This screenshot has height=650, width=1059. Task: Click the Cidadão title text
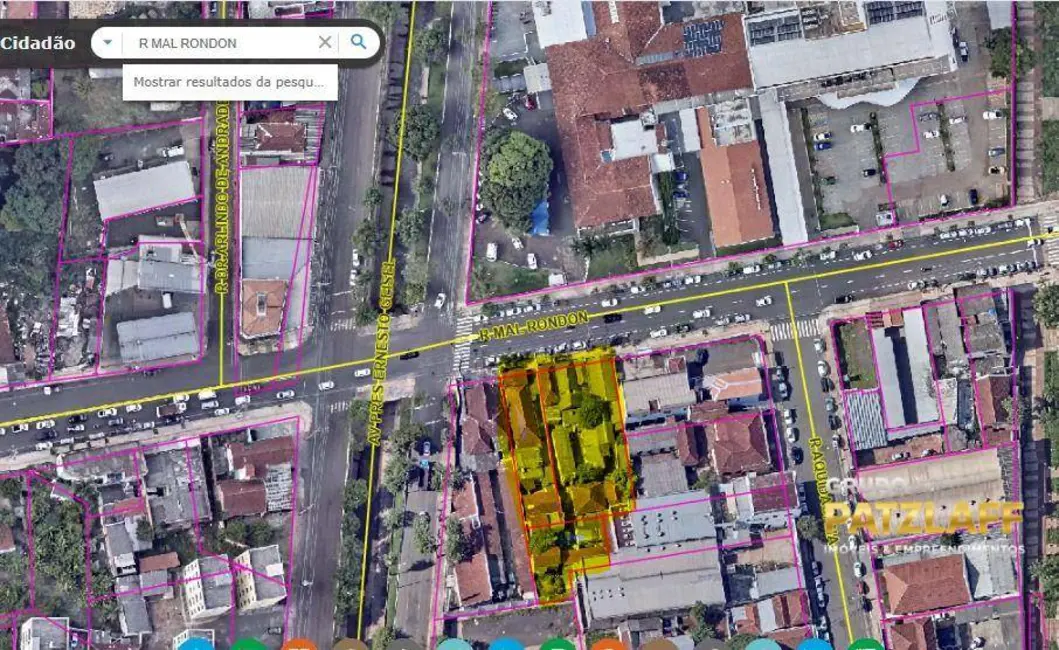click(38, 43)
